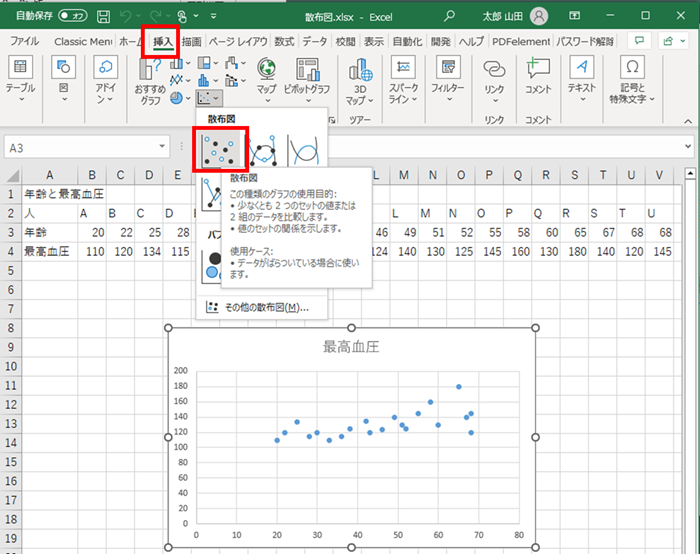The width and height of the screenshot is (700, 554).
Task: Switch to the 数式 (Formulas) tab
Action: tap(284, 42)
